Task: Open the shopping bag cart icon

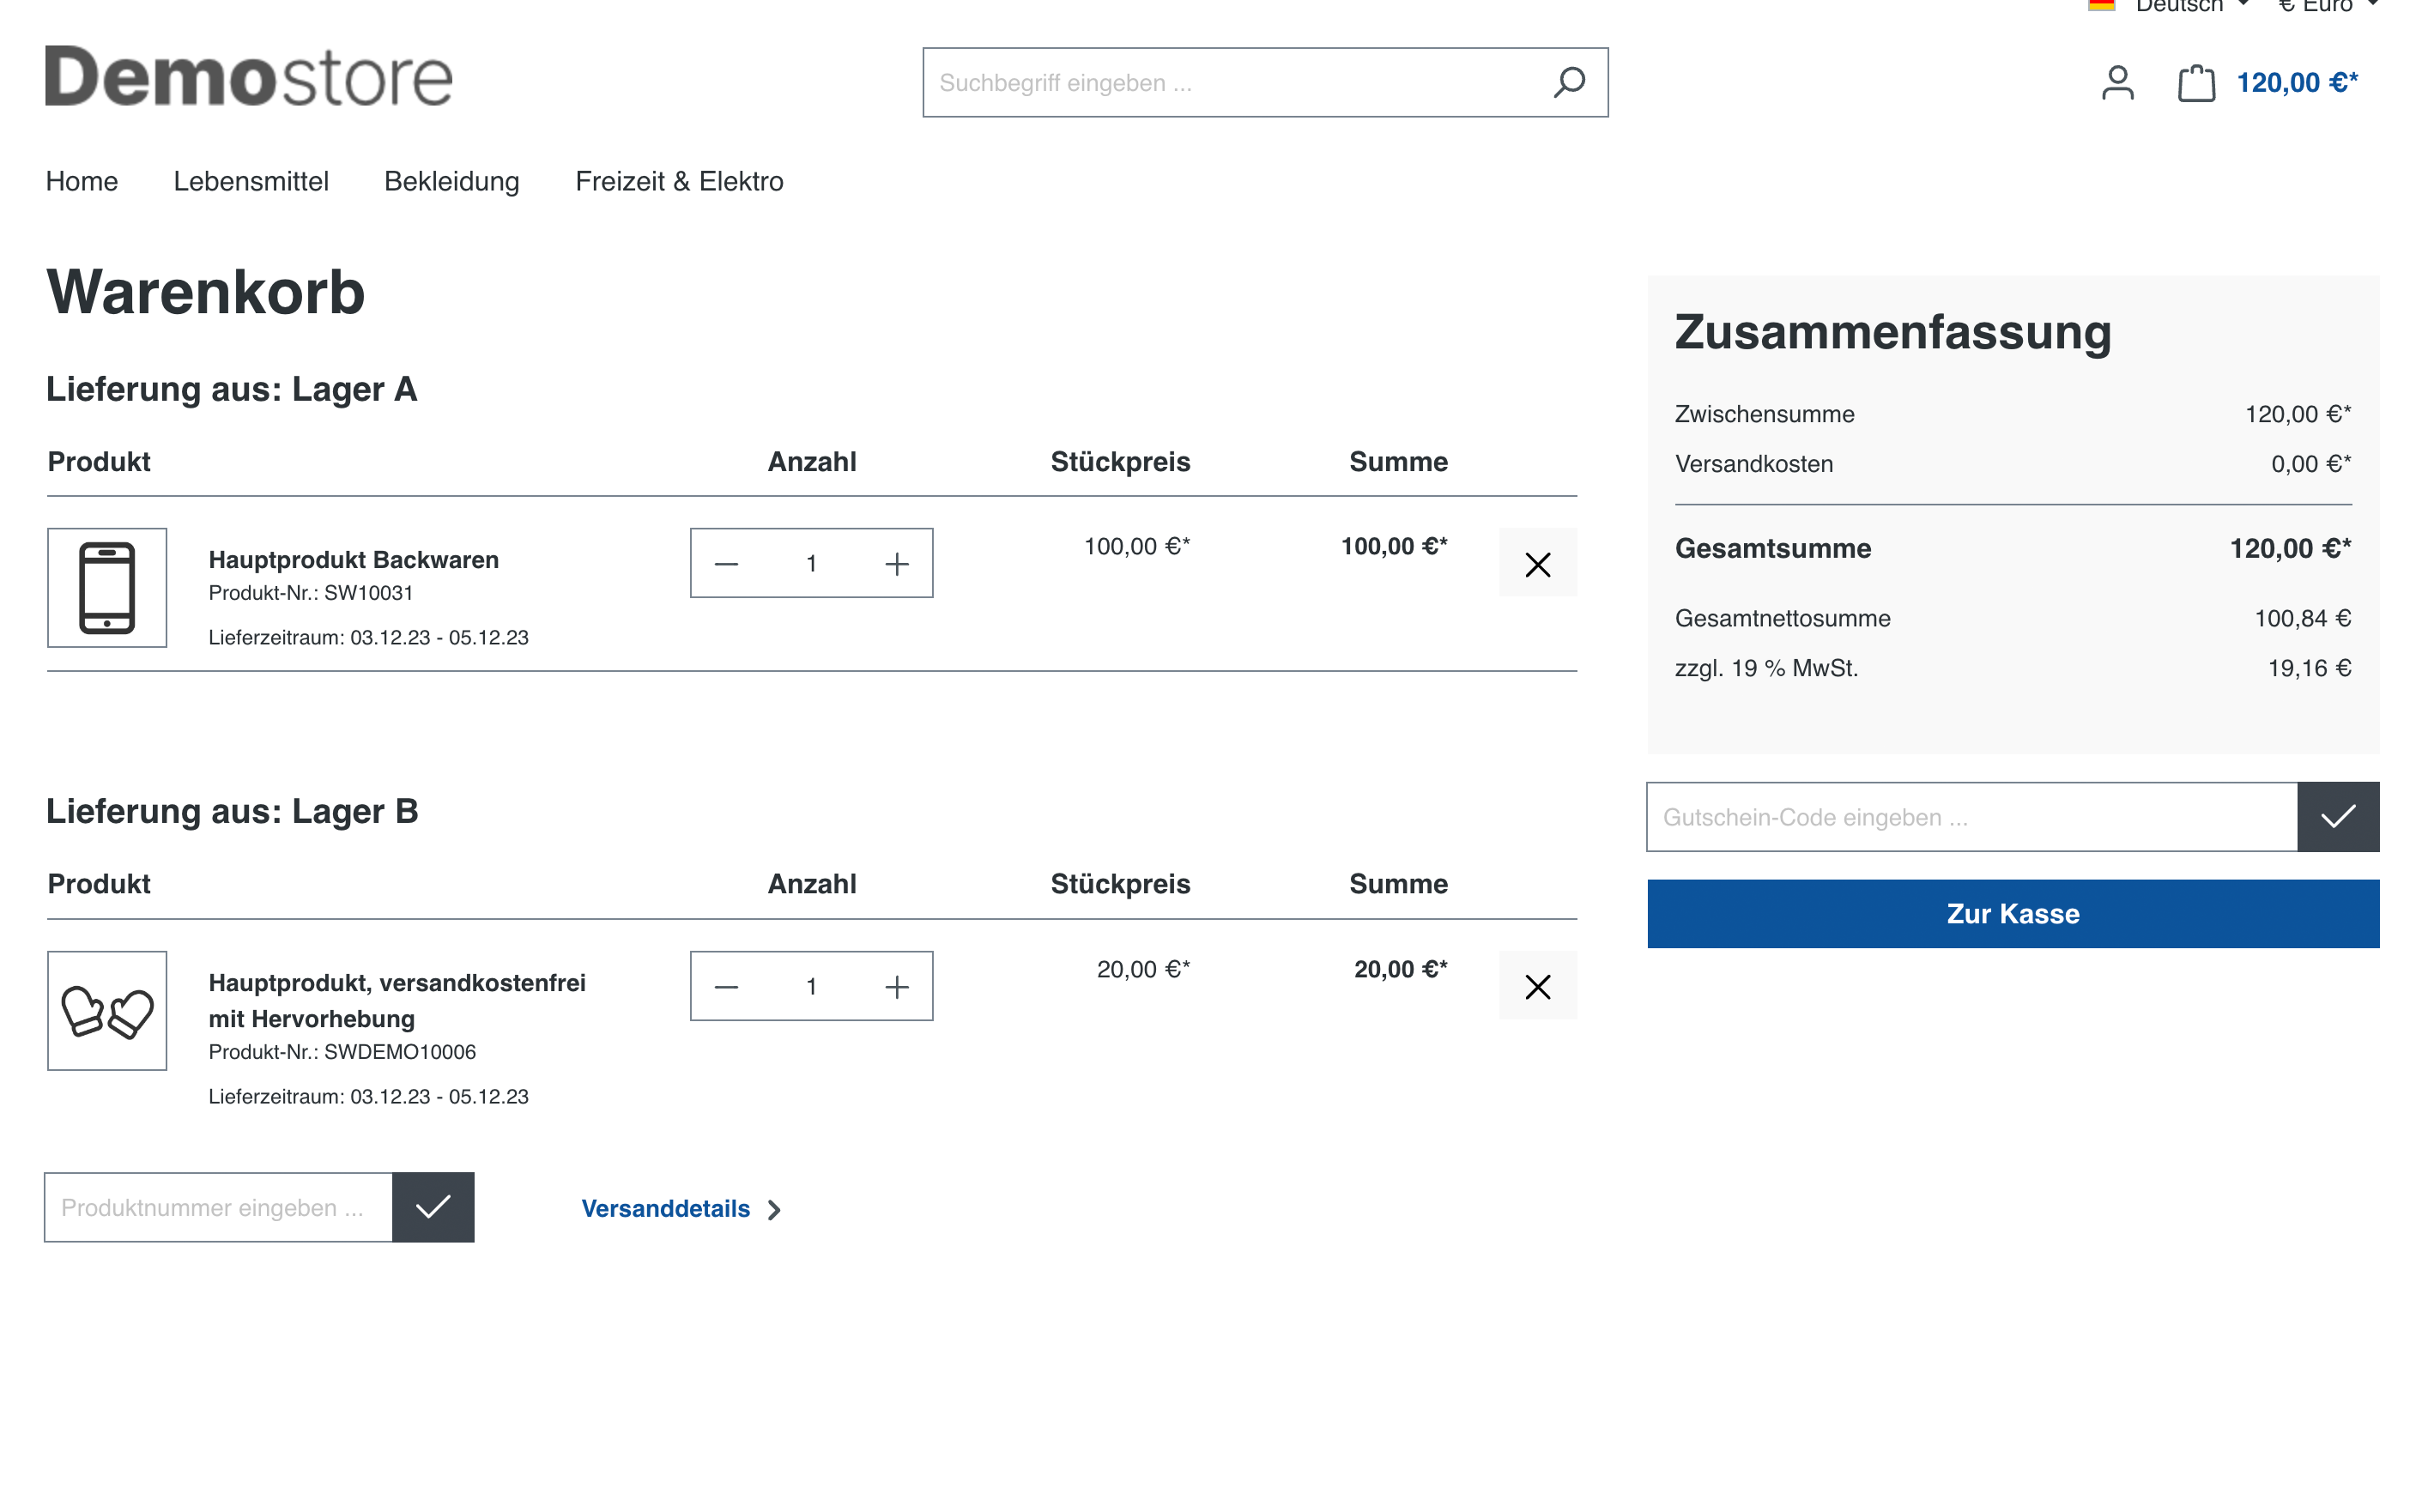Action: (2195, 82)
